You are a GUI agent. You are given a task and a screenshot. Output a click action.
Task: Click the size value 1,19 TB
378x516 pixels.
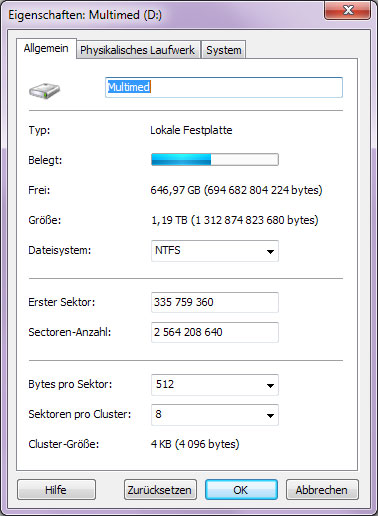pyautogui.click(x=235, y=220)
